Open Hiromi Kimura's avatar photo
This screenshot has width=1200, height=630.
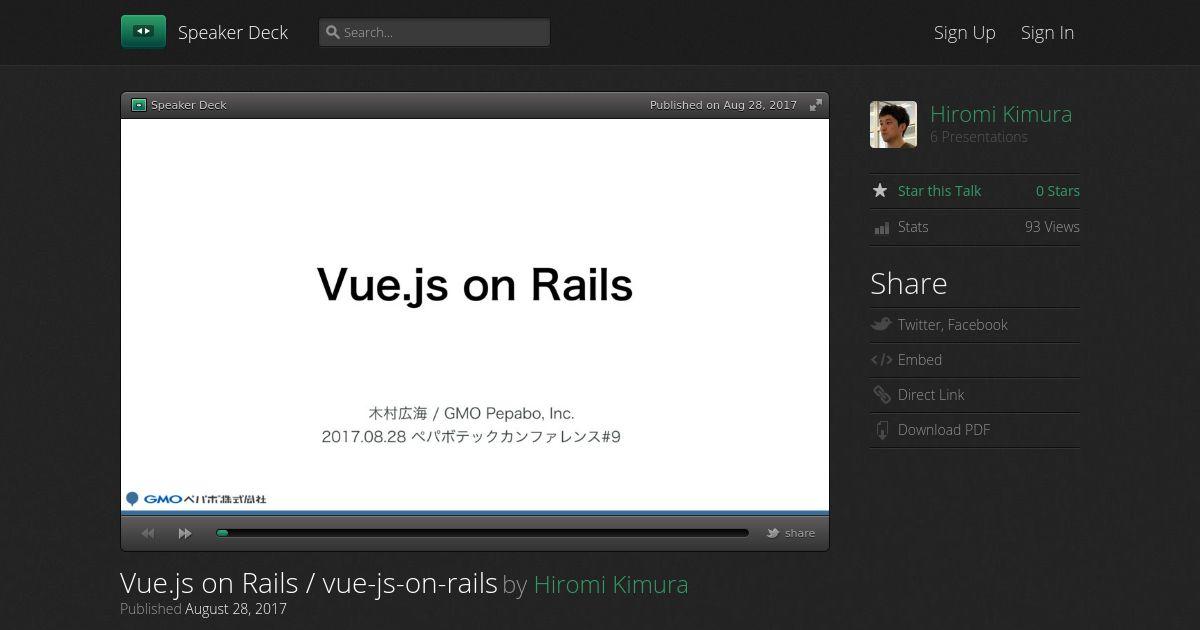[893, 125]
